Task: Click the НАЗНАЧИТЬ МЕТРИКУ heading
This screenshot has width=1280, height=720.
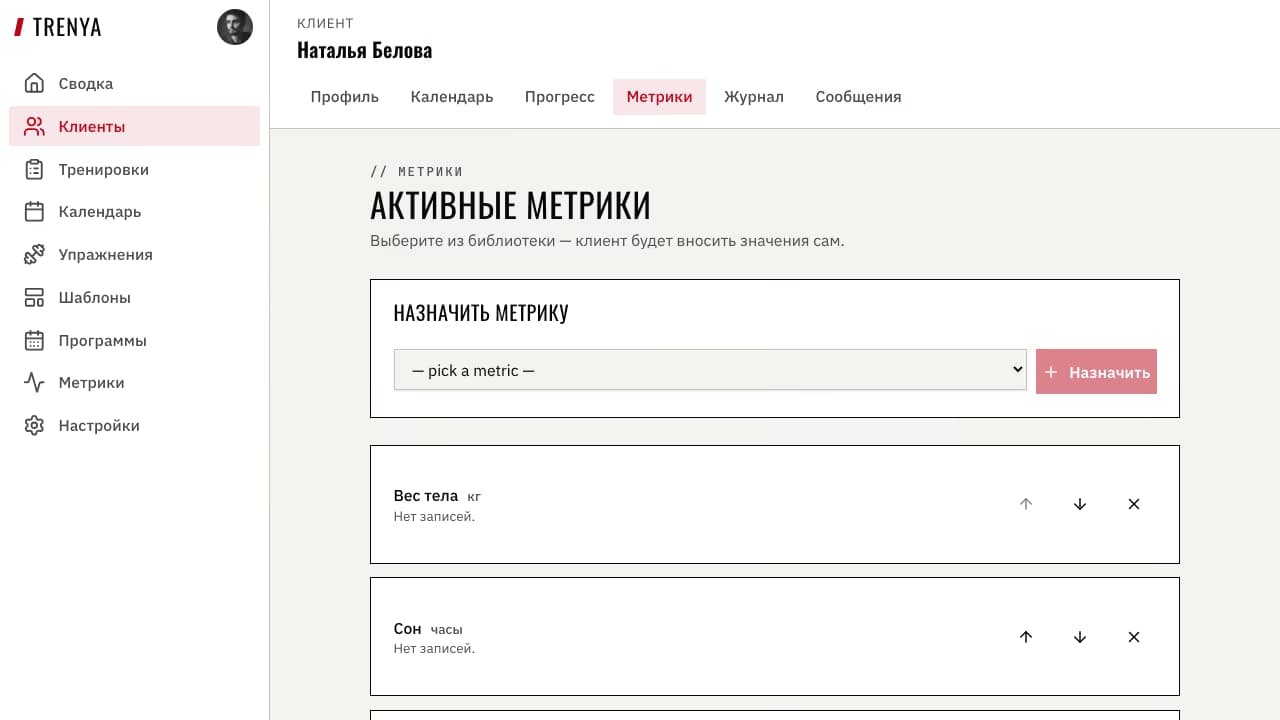Action: (481, 313)
